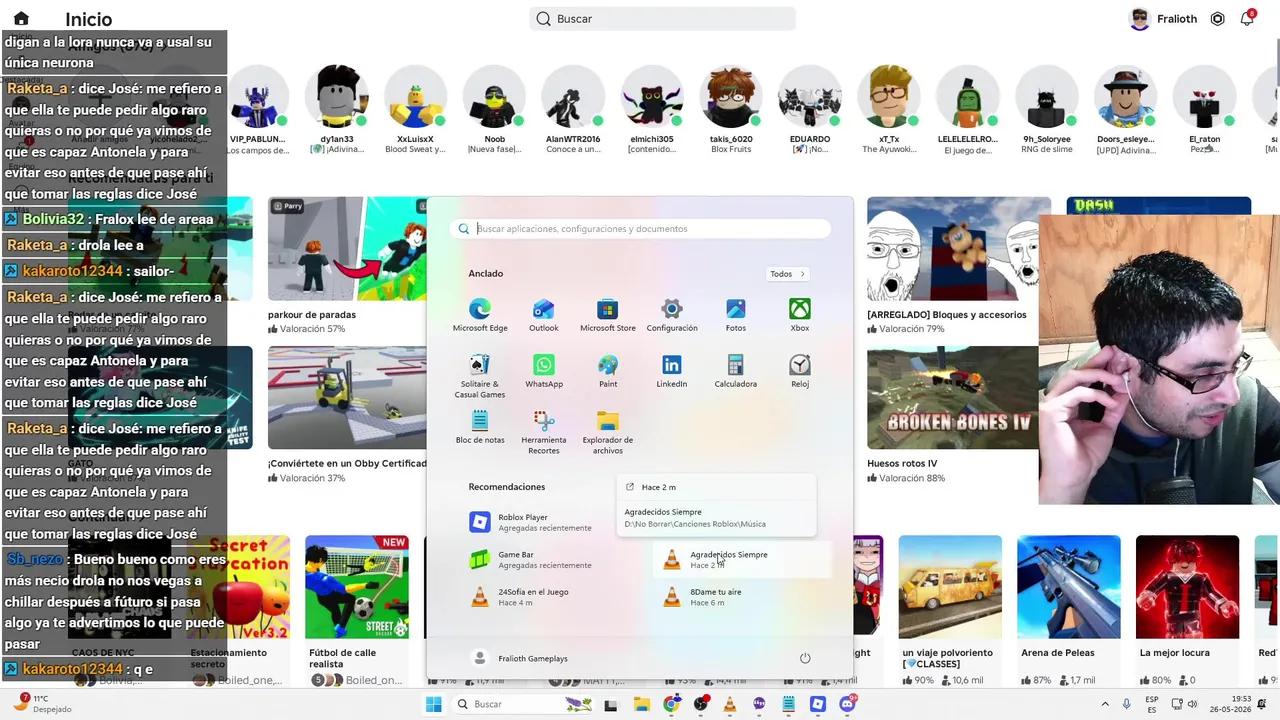The width and height of the screenshot is (1280, 720).
Task: Open recent file Agradecidos Siempre
Action: click(741, 560)
